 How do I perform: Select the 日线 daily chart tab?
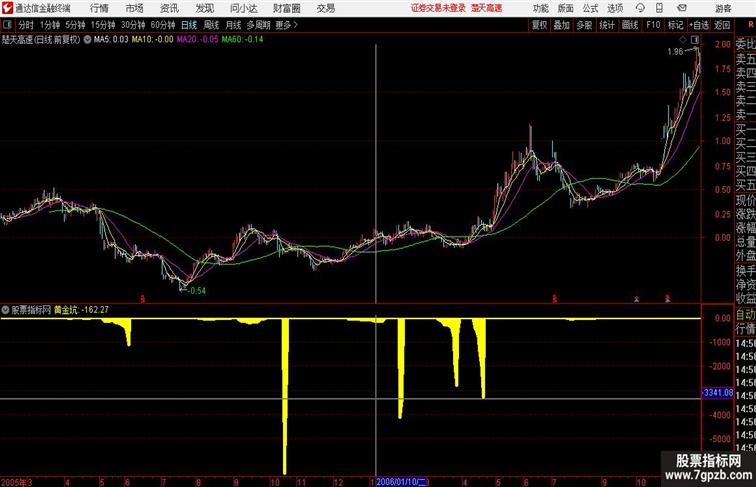click(x=189, y=25)
